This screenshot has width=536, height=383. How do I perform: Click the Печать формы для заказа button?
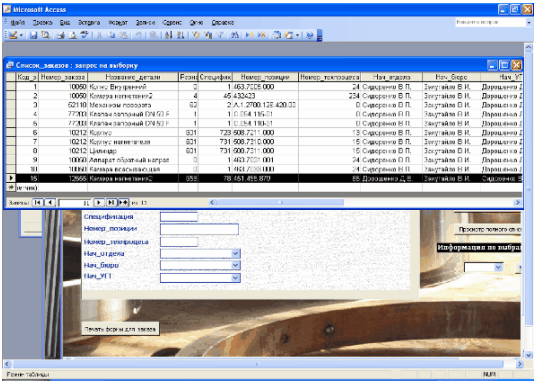click(x=120, y=329)
